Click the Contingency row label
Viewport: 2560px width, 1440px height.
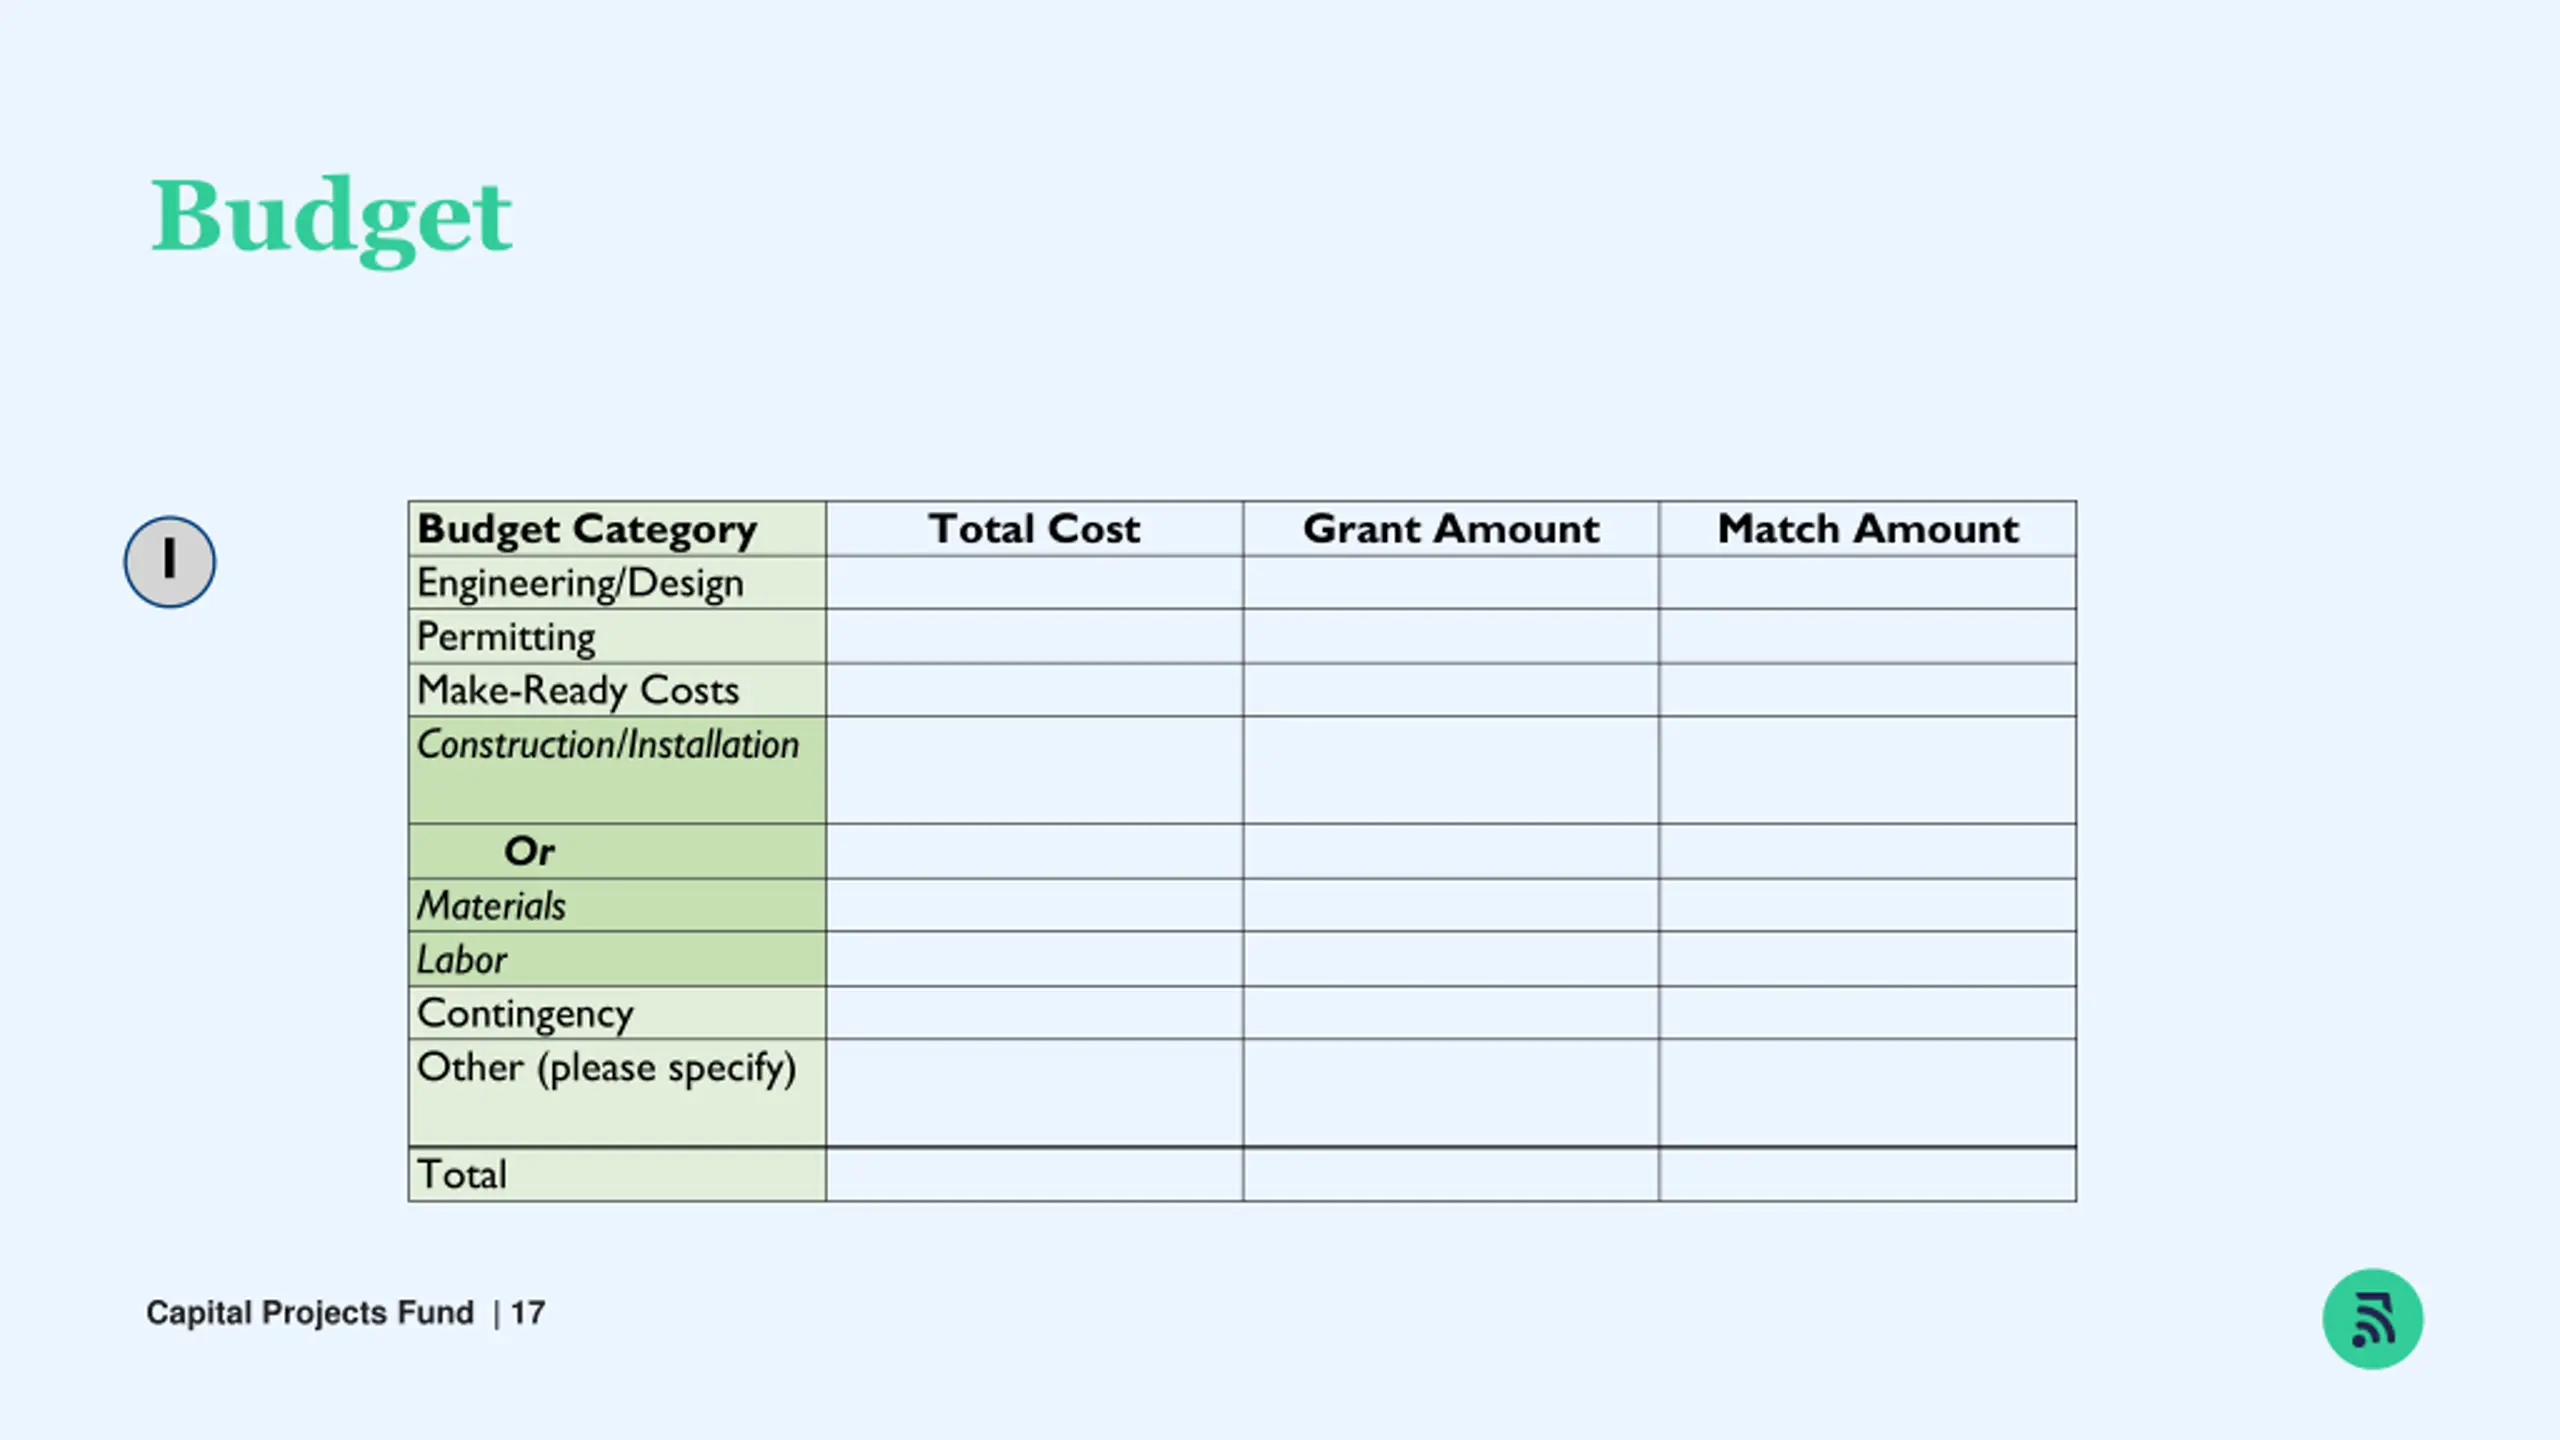[x=525, y=1014]
